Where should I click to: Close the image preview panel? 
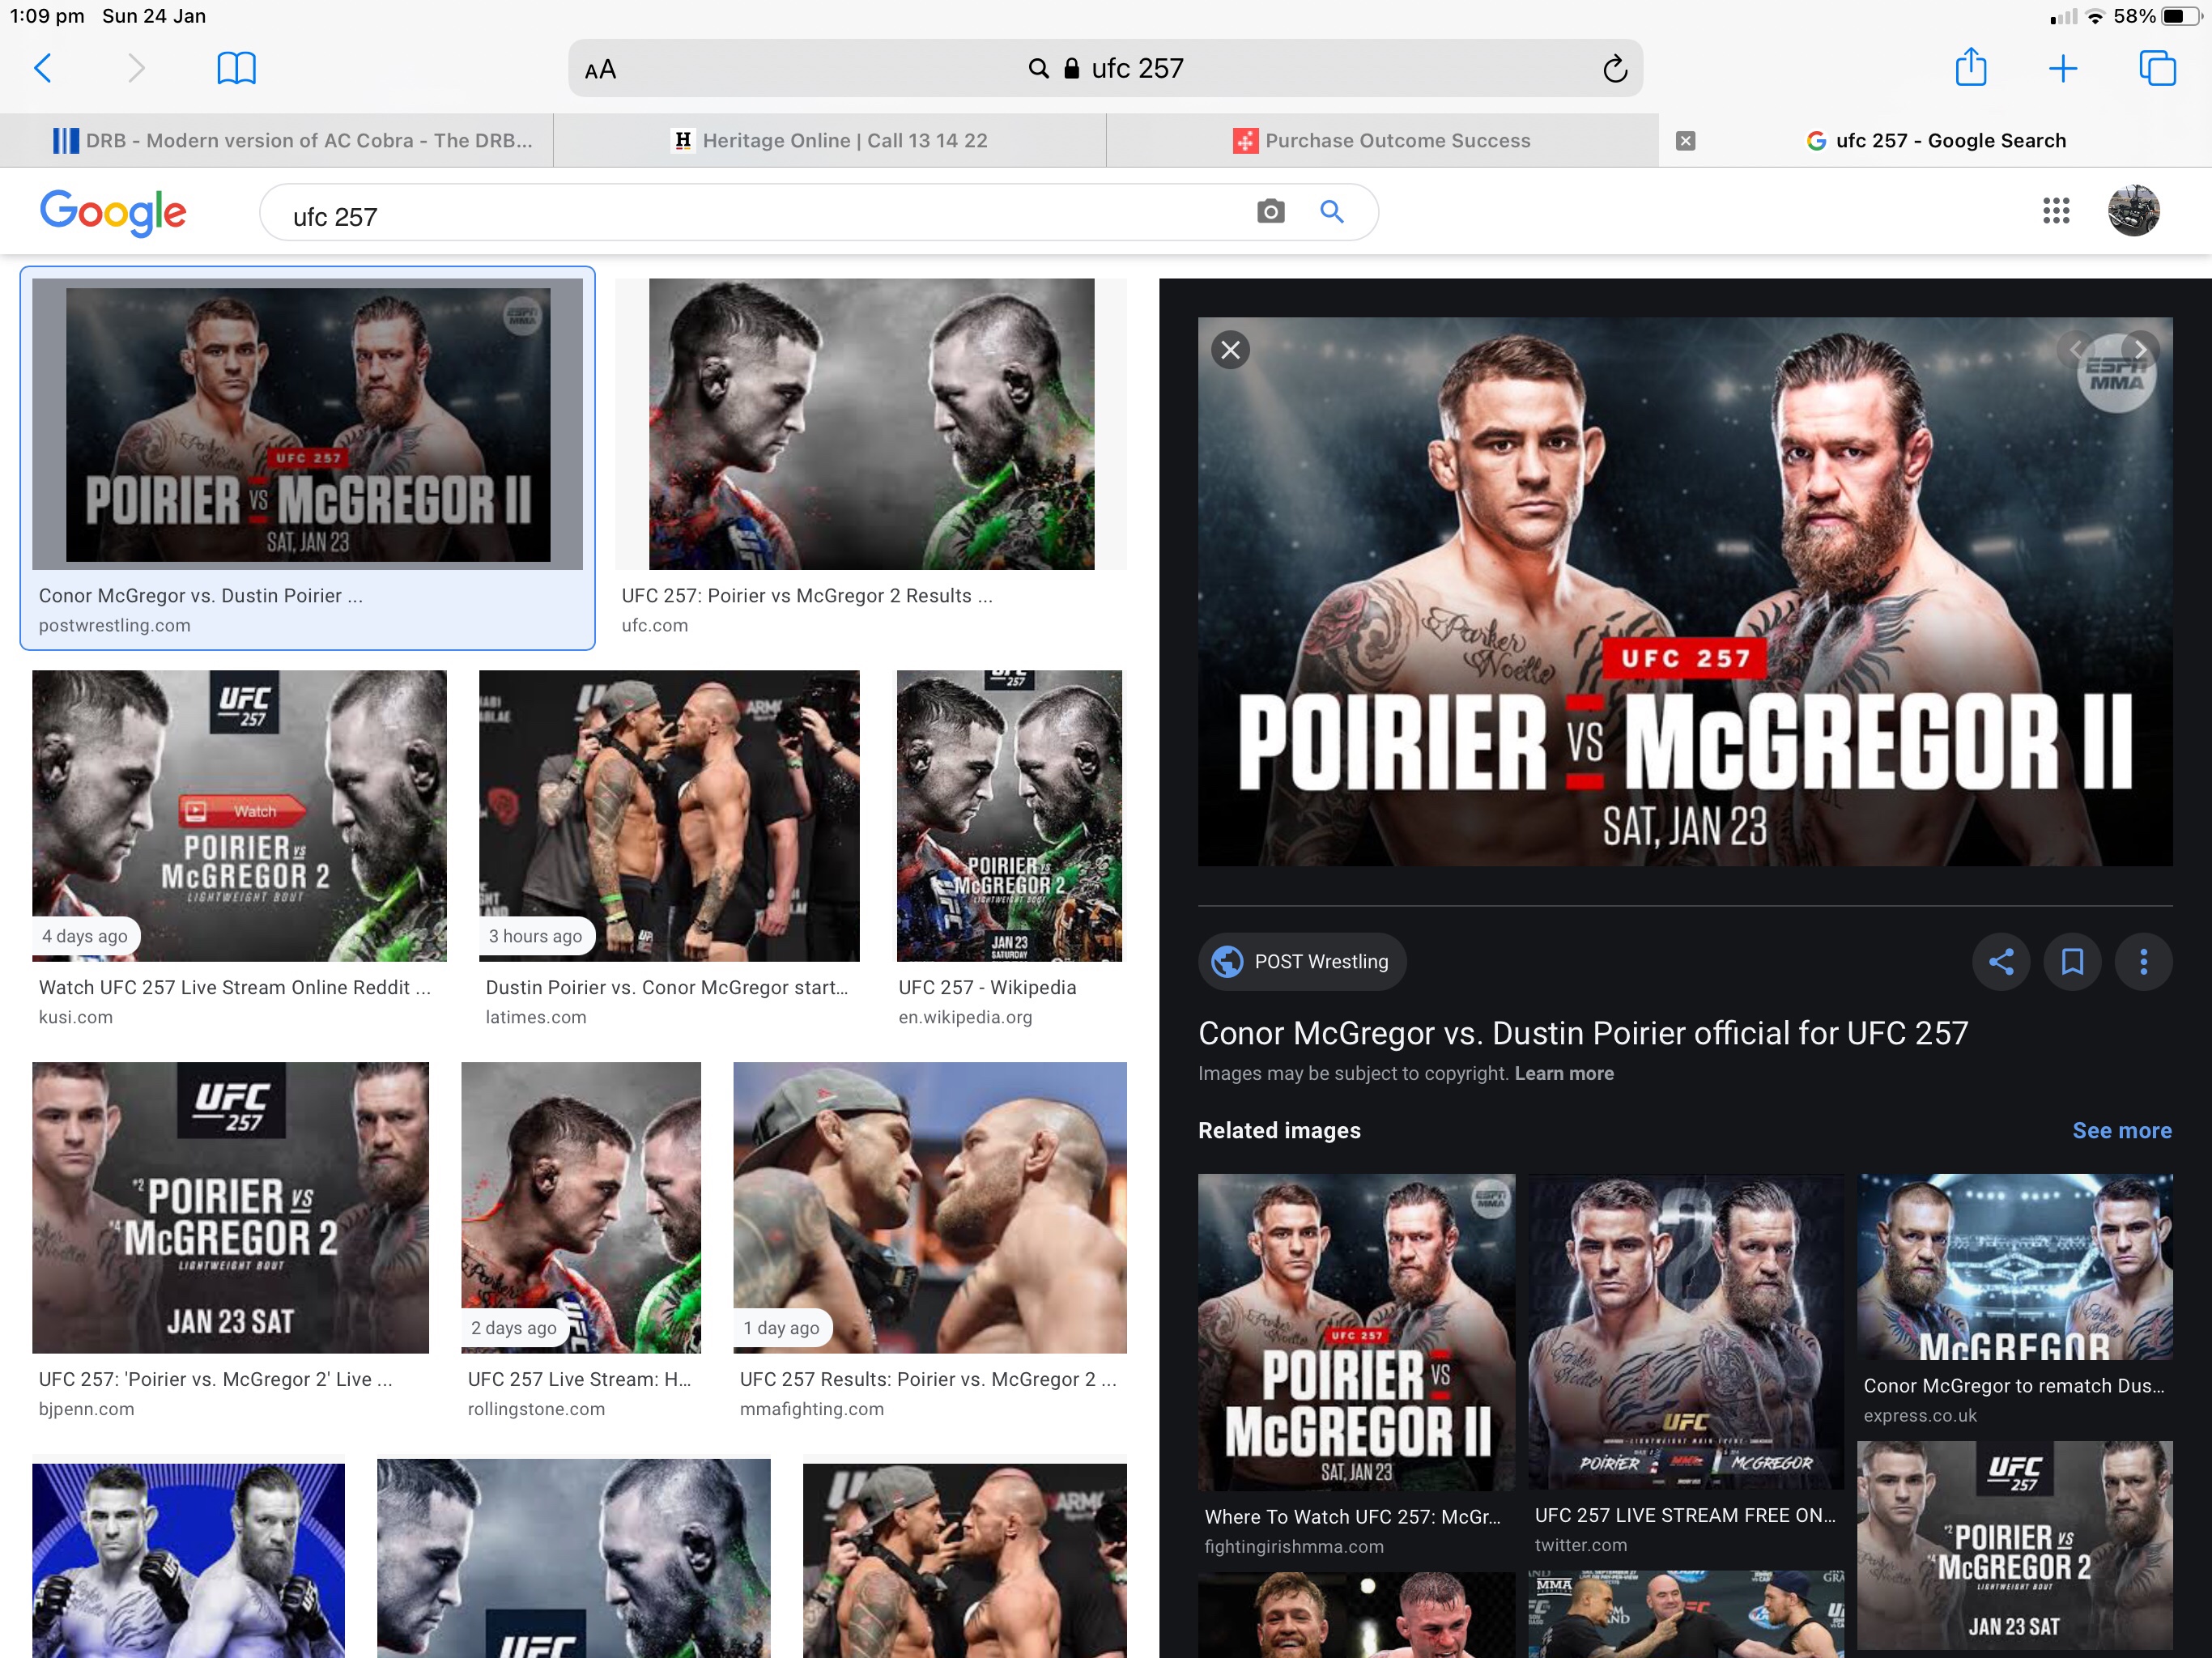1230,349
